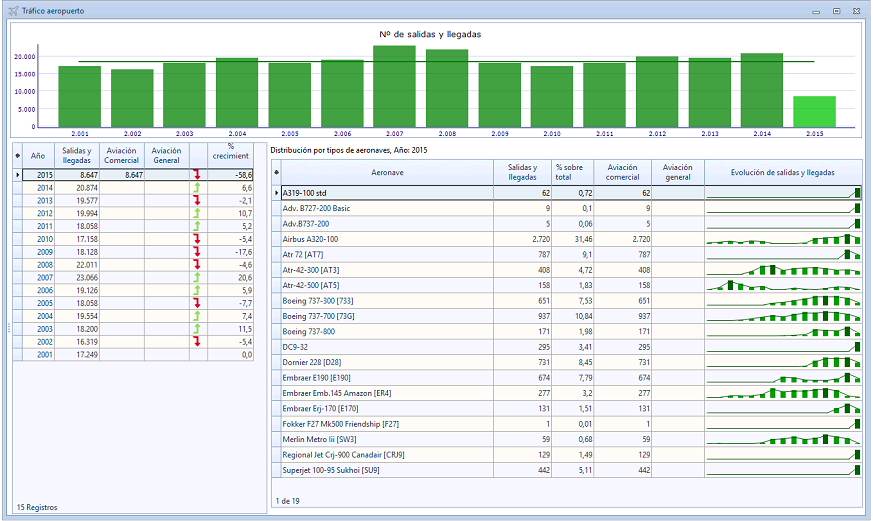This screenshot has width=873, height=521.
Task: Click the evolution sparkline for Atr-42-500 [AT5]
Action: pyautogui.click(x=783, y=285)
